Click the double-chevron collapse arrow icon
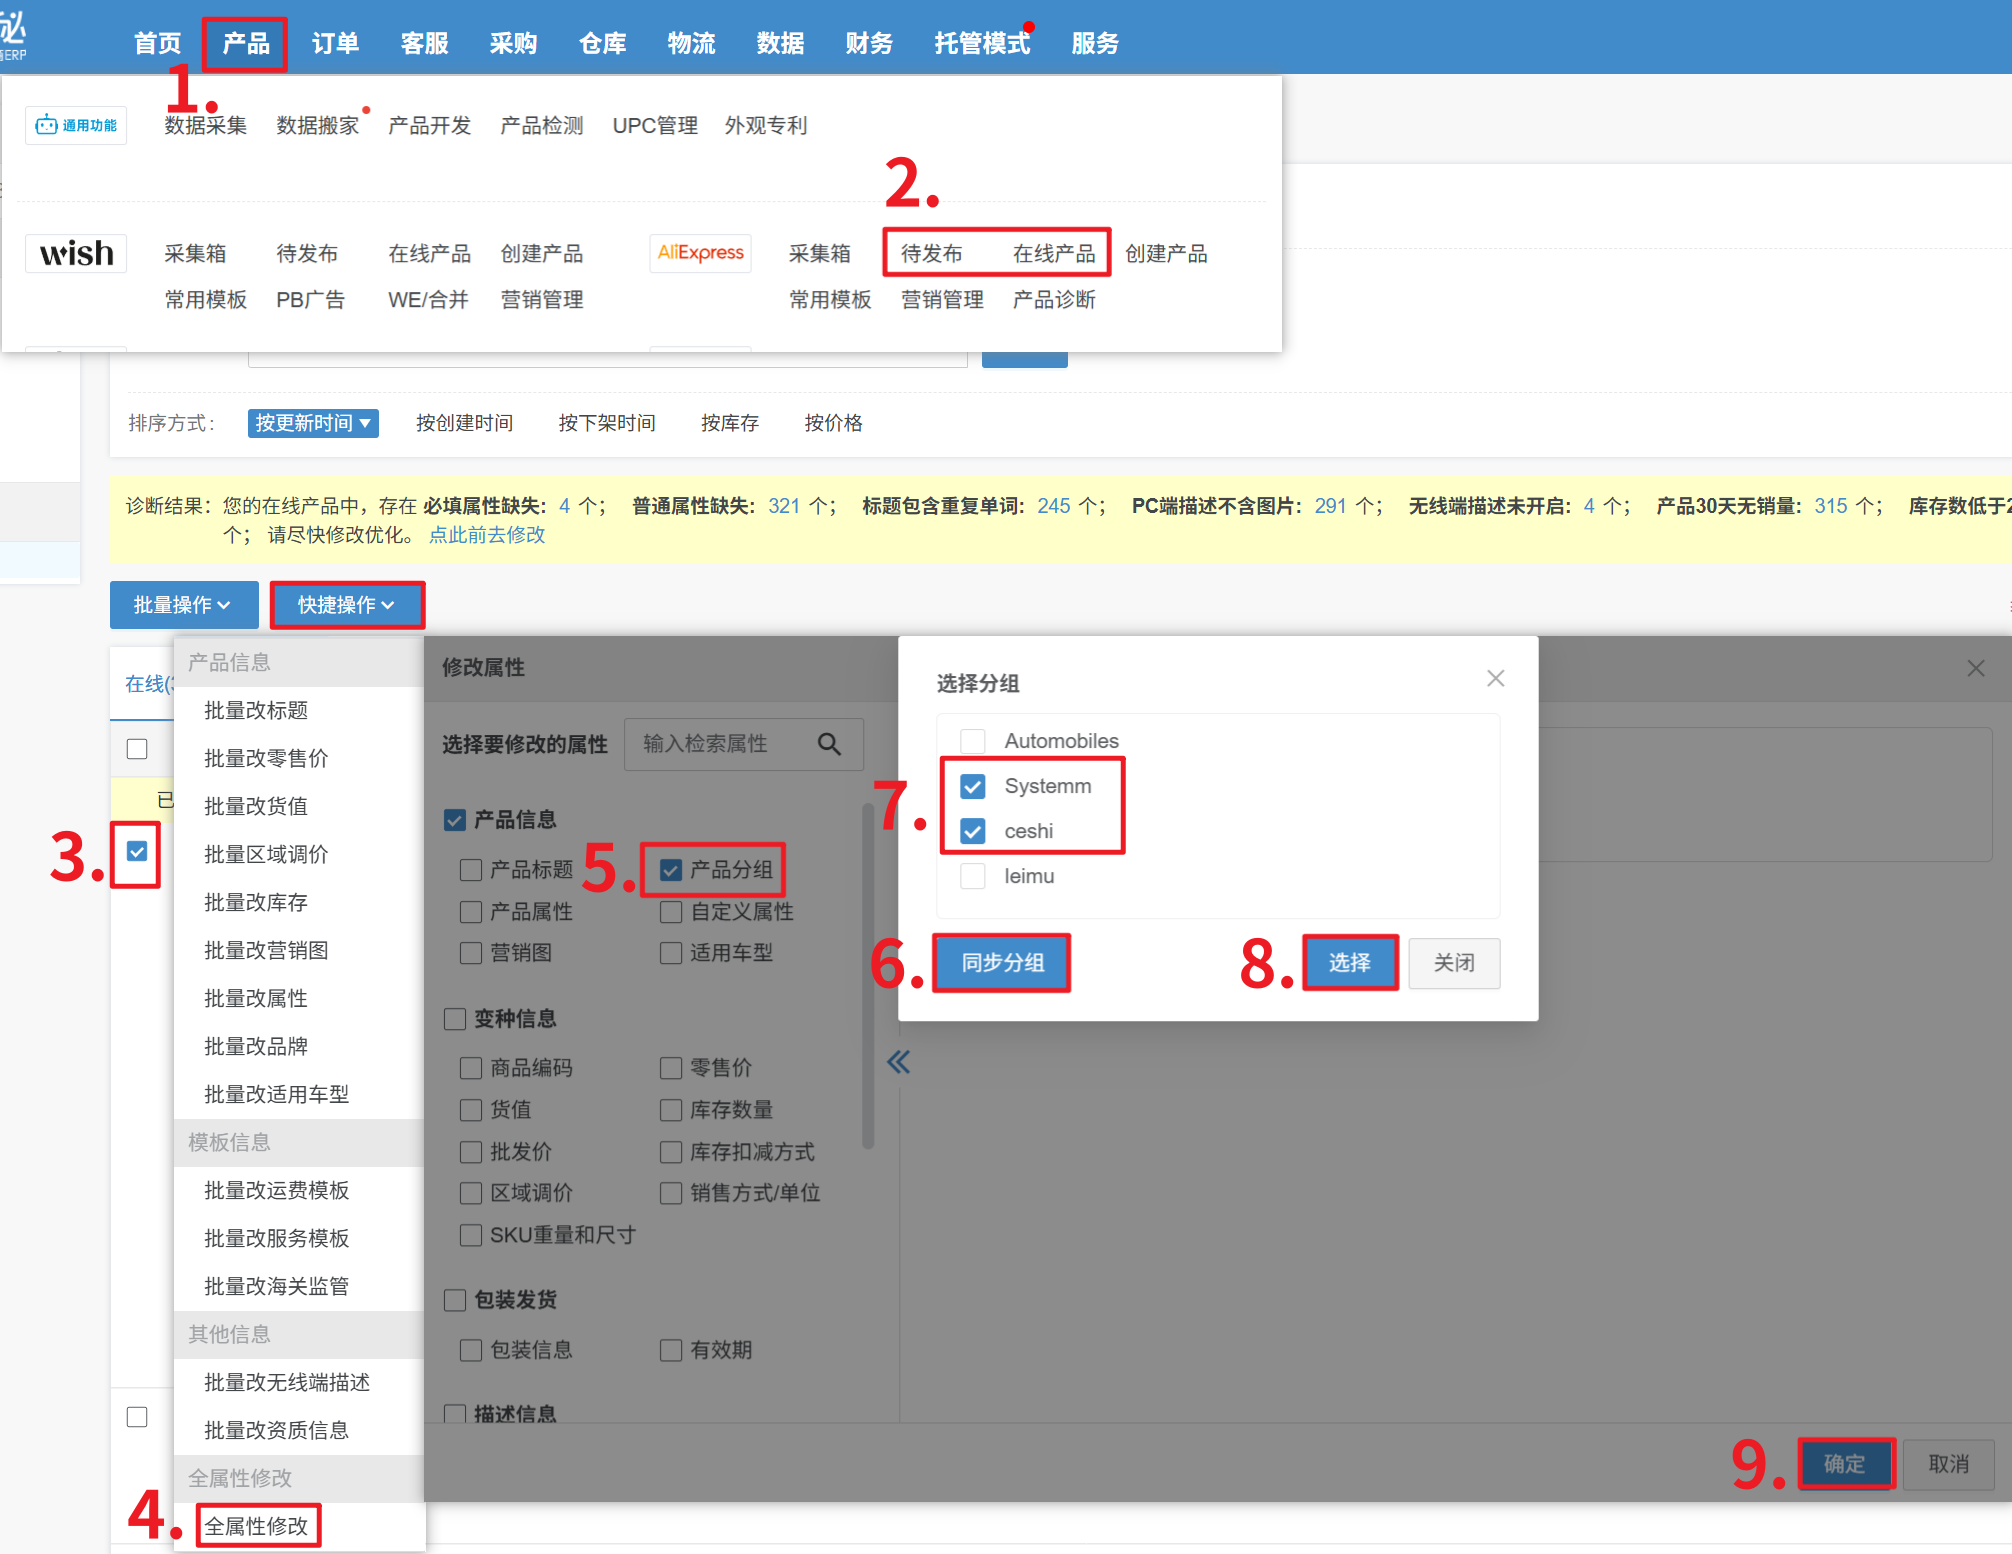This screenshot has width=2012, height=1554. coord(898,1062)
